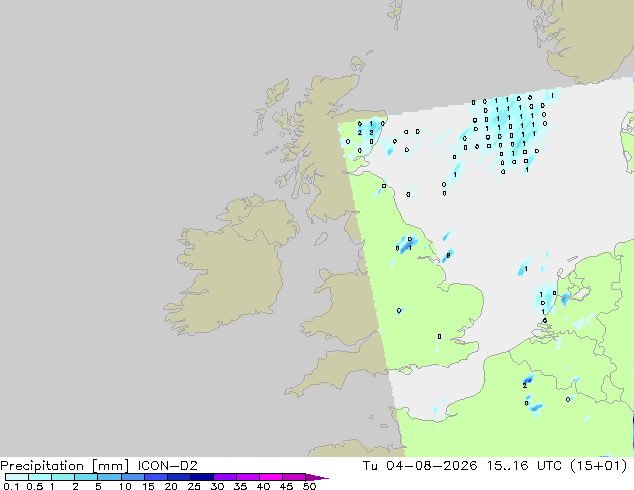Click the 1 mm marker off the Dutch coast

point(526,268)
